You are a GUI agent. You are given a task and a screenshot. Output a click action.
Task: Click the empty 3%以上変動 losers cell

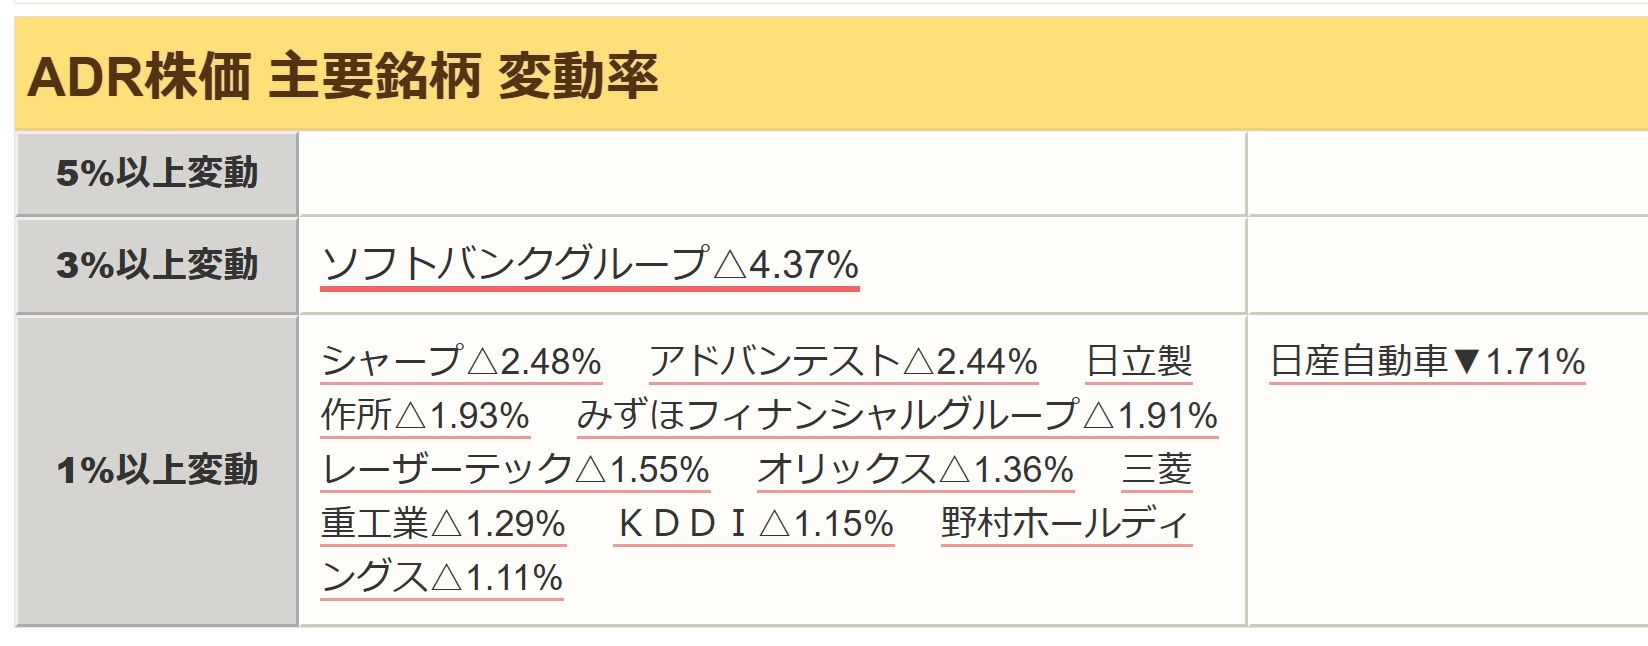coord(1448,265)
